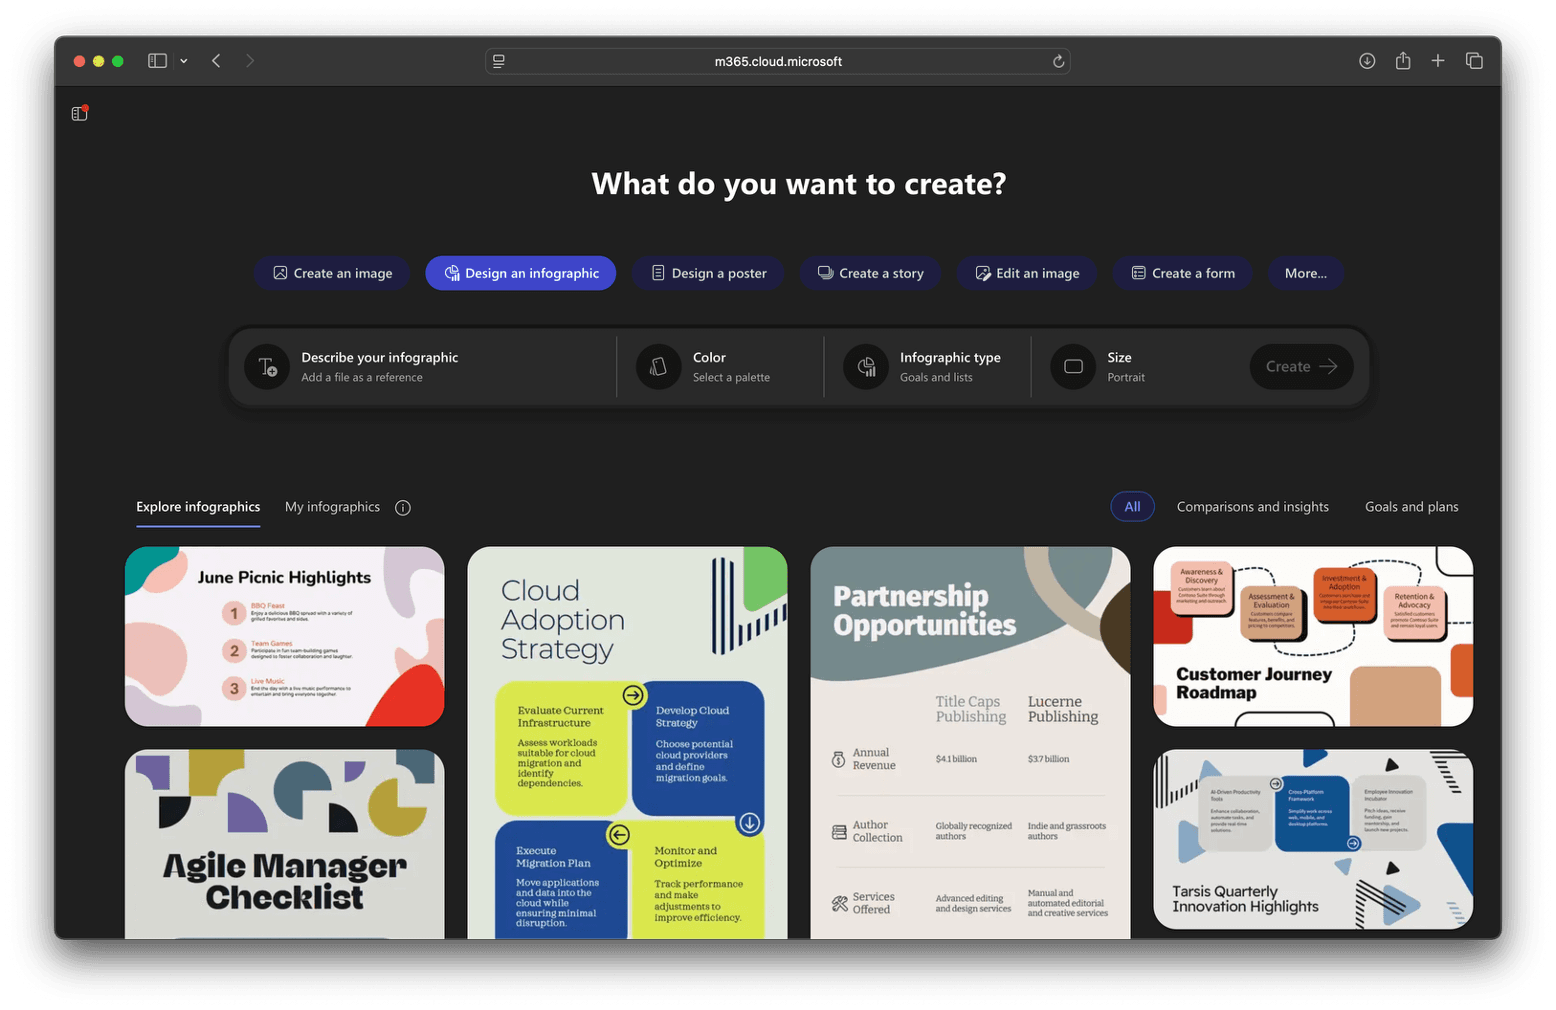Open a new tab with plus icon
The width and height of the screenshot is (1556, 1010).
[x=1438, y=61]
